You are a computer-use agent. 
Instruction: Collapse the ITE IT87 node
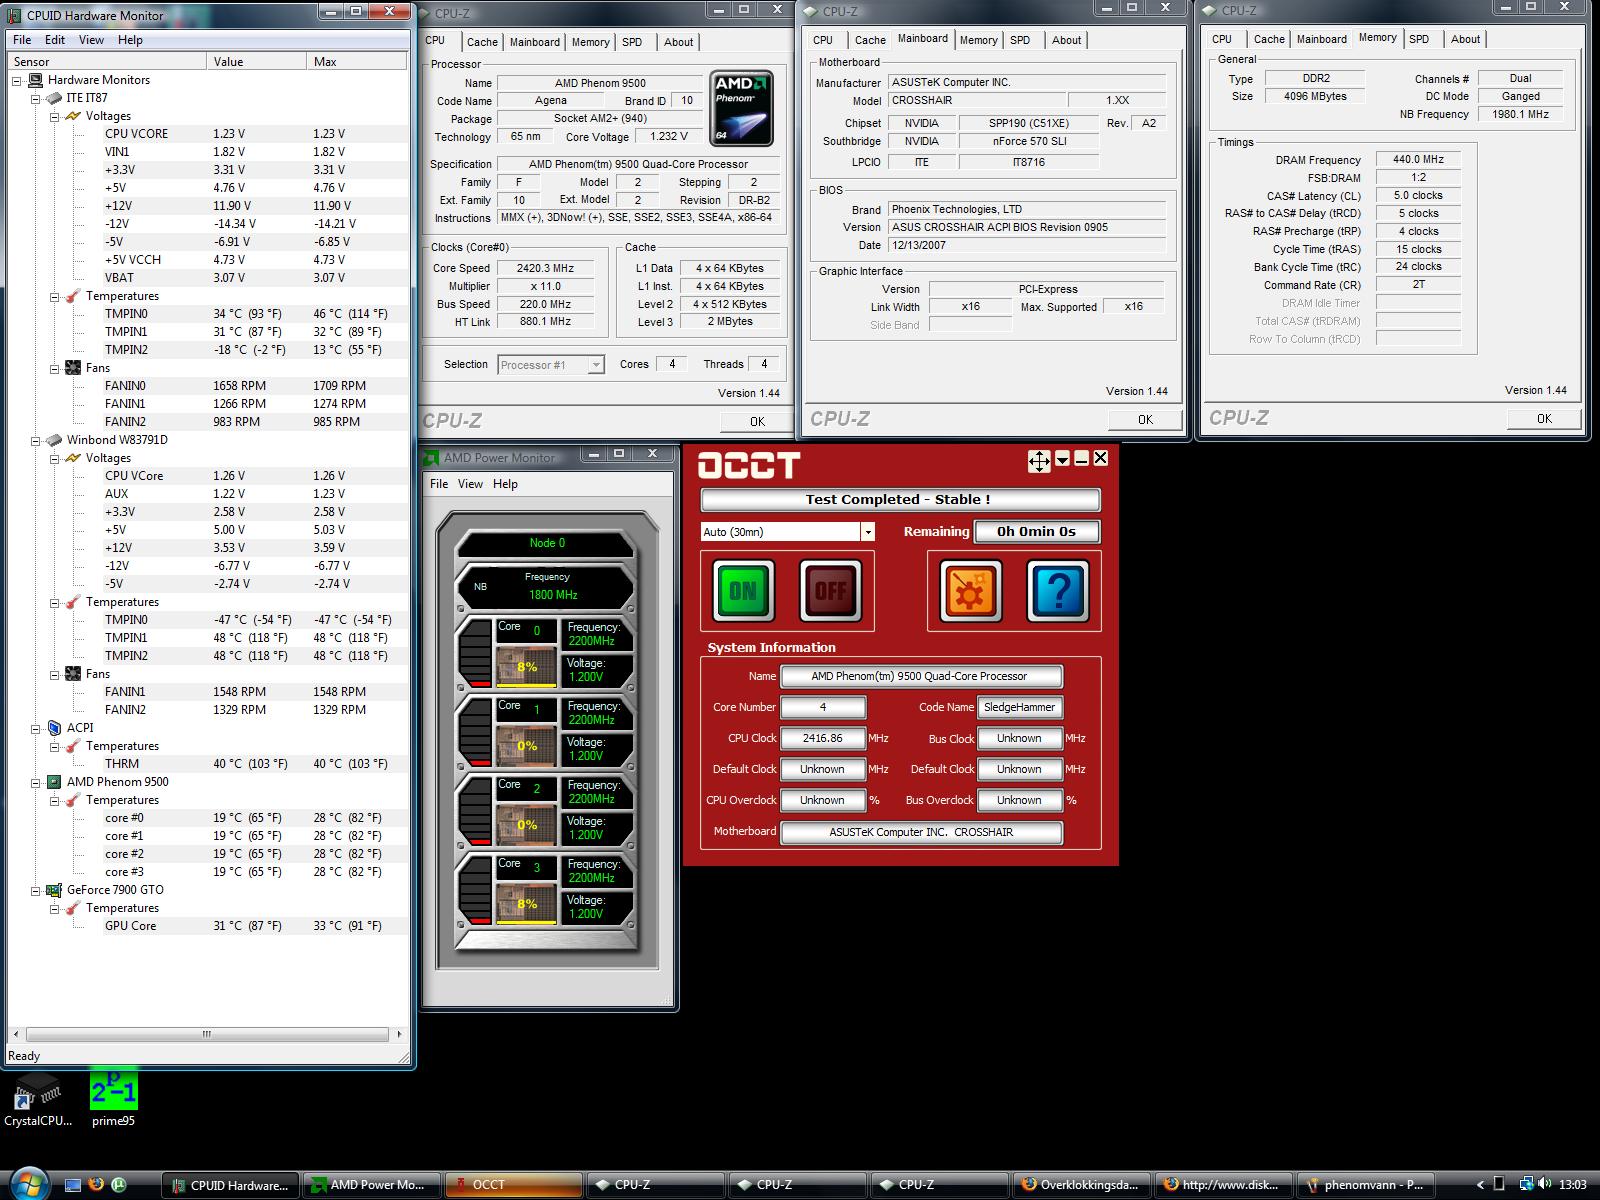[x=36, y=98]
